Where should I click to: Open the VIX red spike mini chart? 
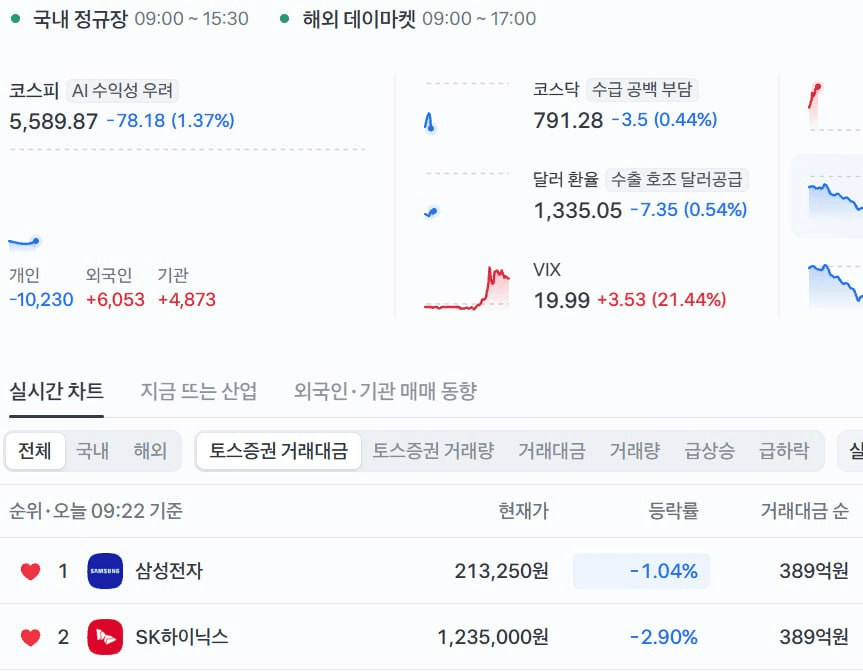pos(467,288)
